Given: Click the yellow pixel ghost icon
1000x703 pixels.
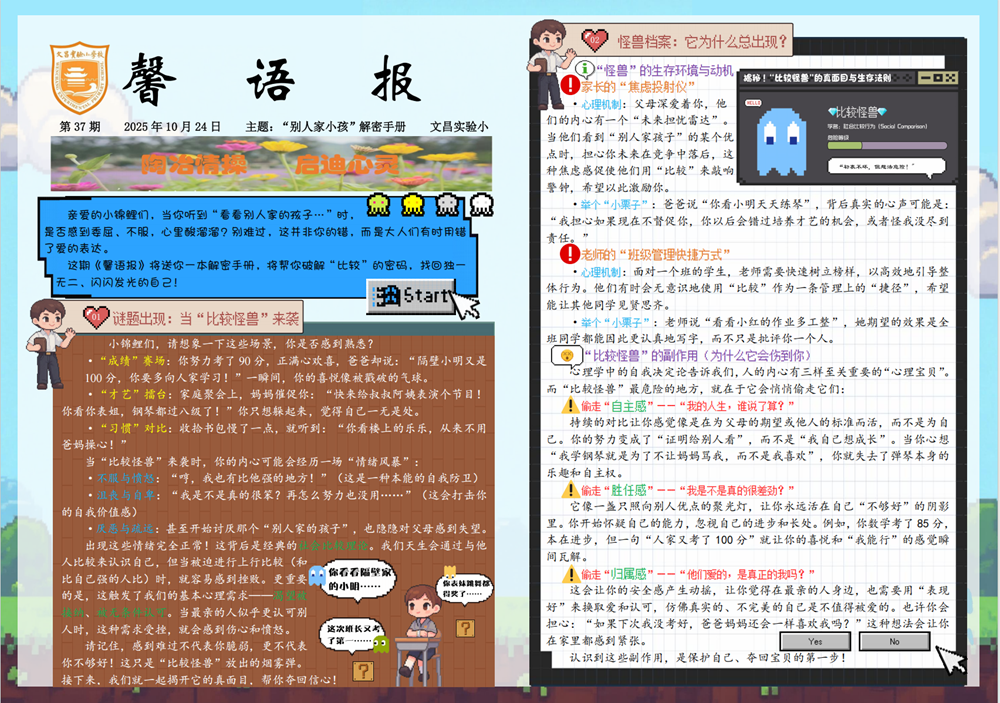Looking at the screenshot, I should (x=413, y=204).
